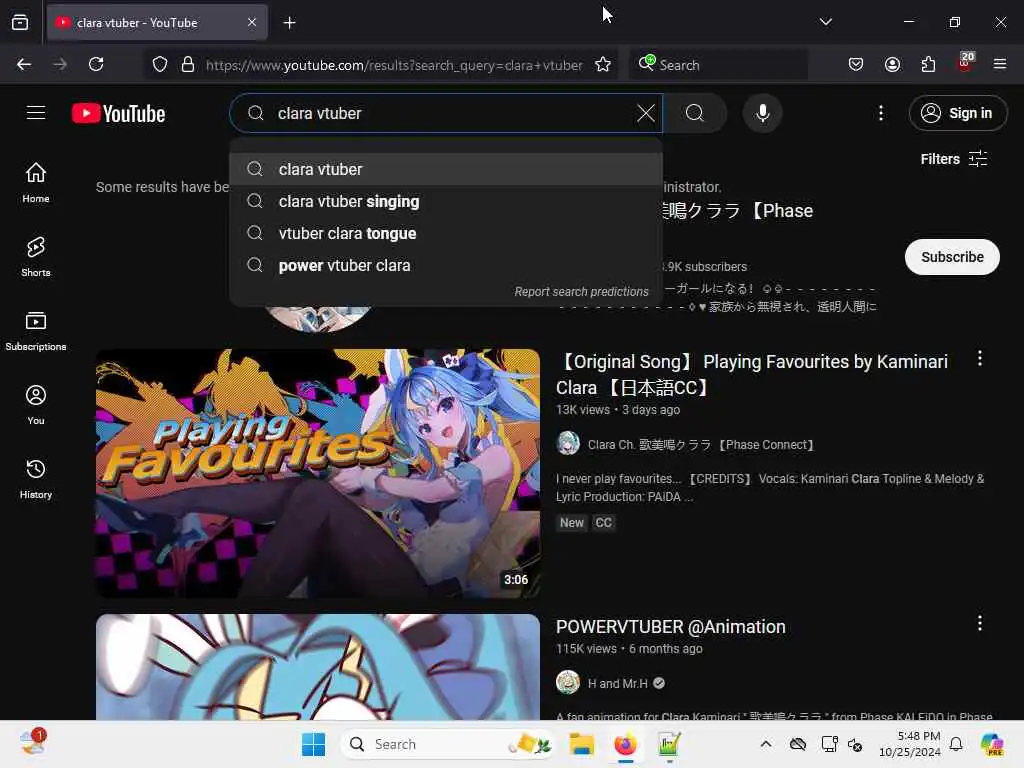The image size is (1024, 768).
Task: Open the Firefox tracking protection shield
Action: (x=160, y=64)
